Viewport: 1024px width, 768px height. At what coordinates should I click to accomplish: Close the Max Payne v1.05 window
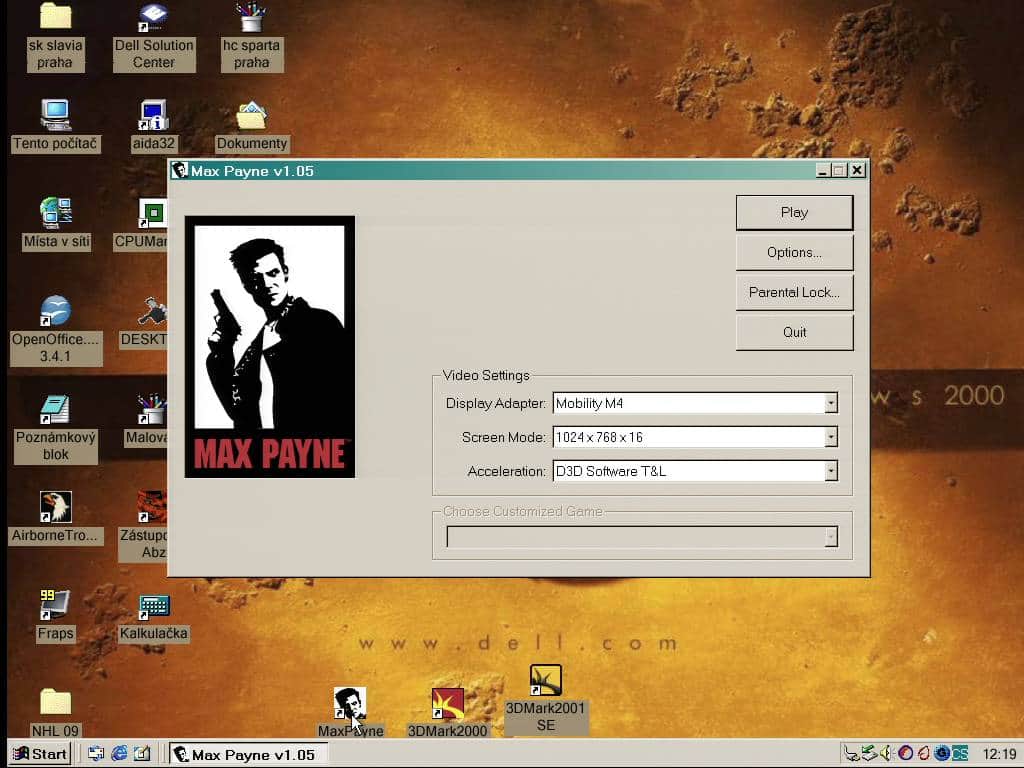click(857, 170)
